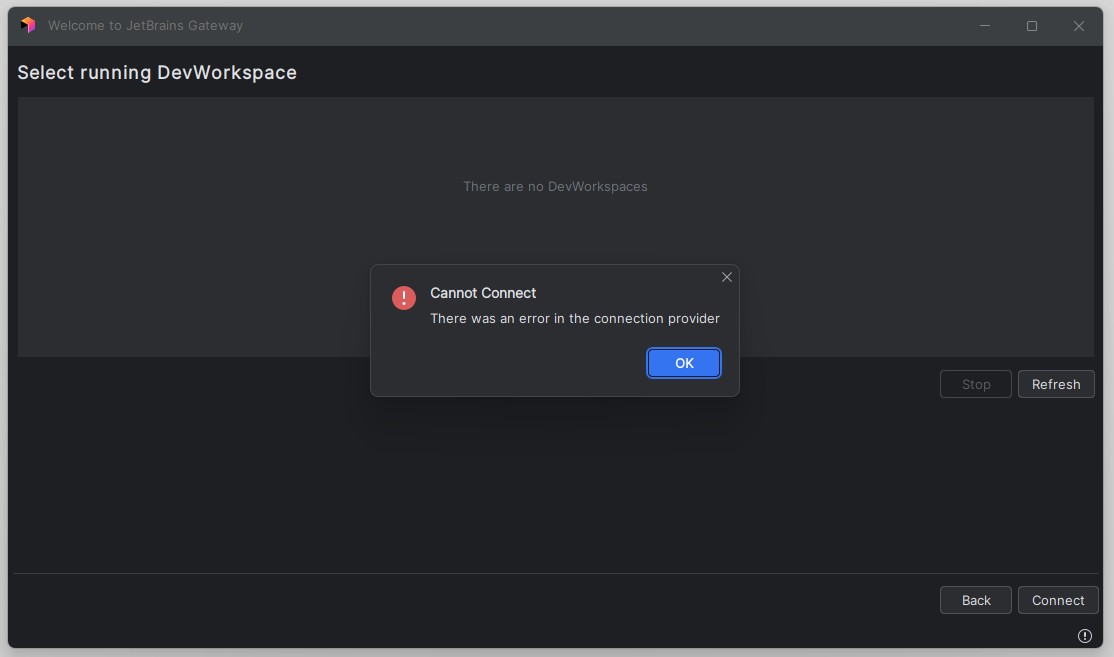1114x657 pixels.
Task: Close the JetBrains Gateway window
Action: (x=1078, y=26)
